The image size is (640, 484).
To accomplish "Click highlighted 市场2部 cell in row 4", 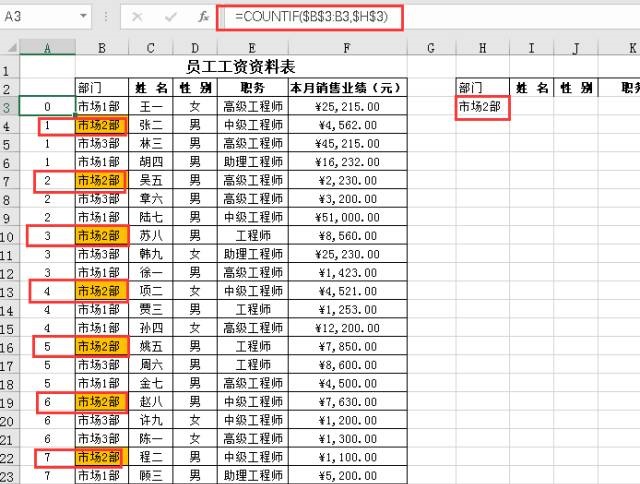I will point(102,125).
